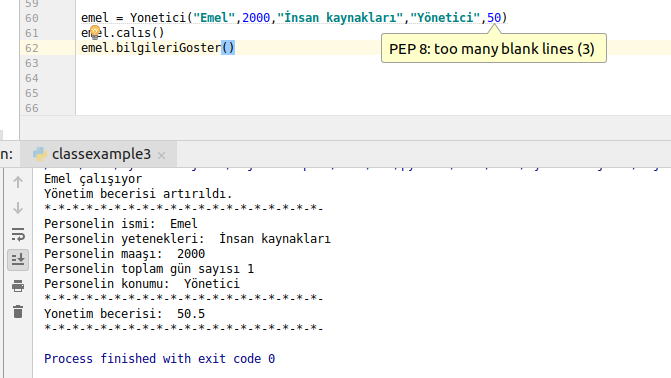Click "Yonetim becerisi: 50.5" output line
This screenshot has height=378, width=671.
125,314
